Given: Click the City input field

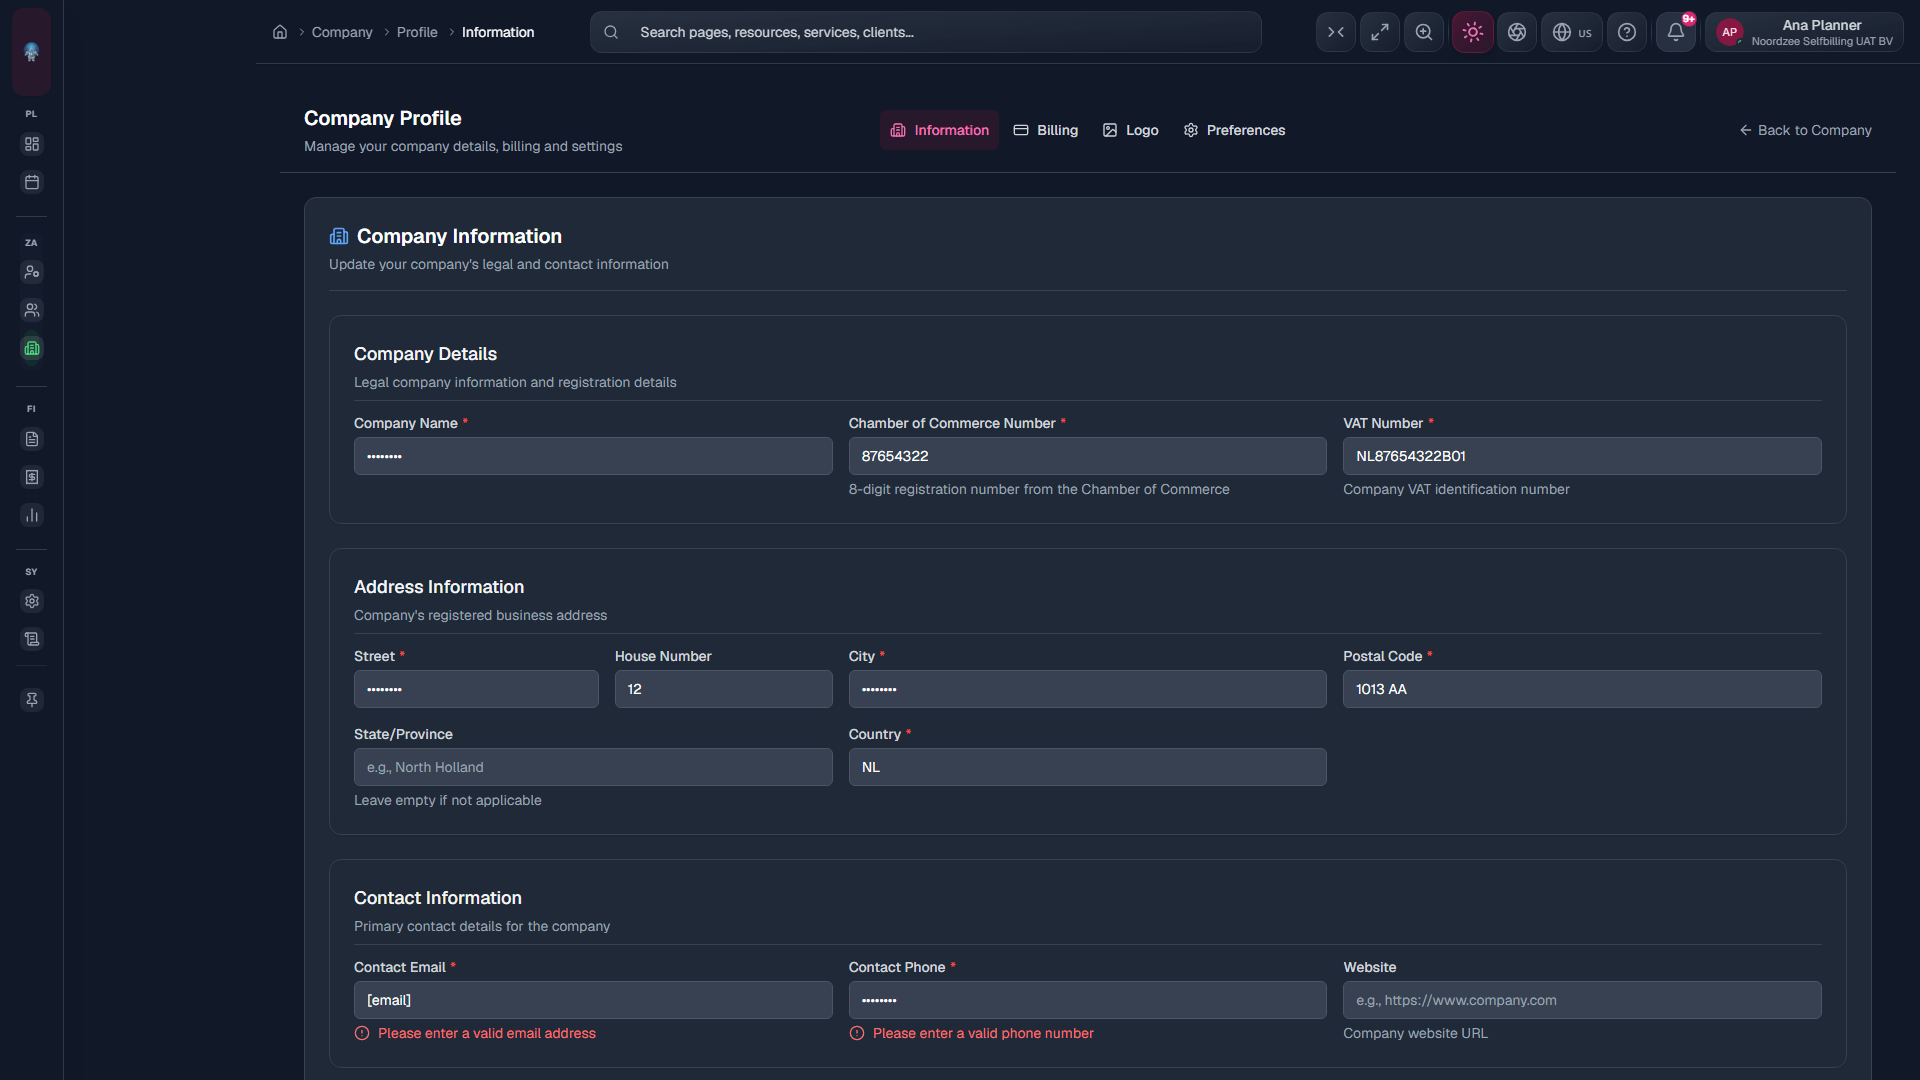Looking at the screenshot, I should [1087, 689].
